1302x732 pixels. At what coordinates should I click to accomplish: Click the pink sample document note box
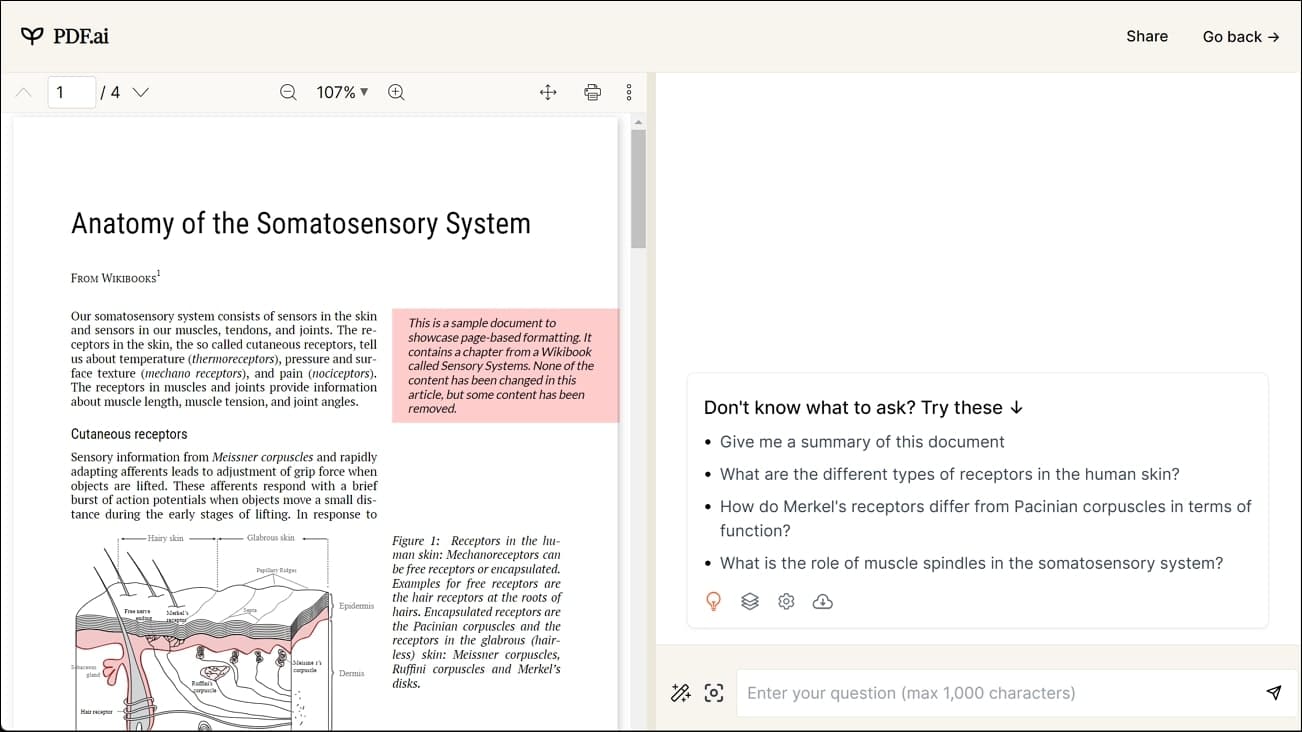pos(505,365)
